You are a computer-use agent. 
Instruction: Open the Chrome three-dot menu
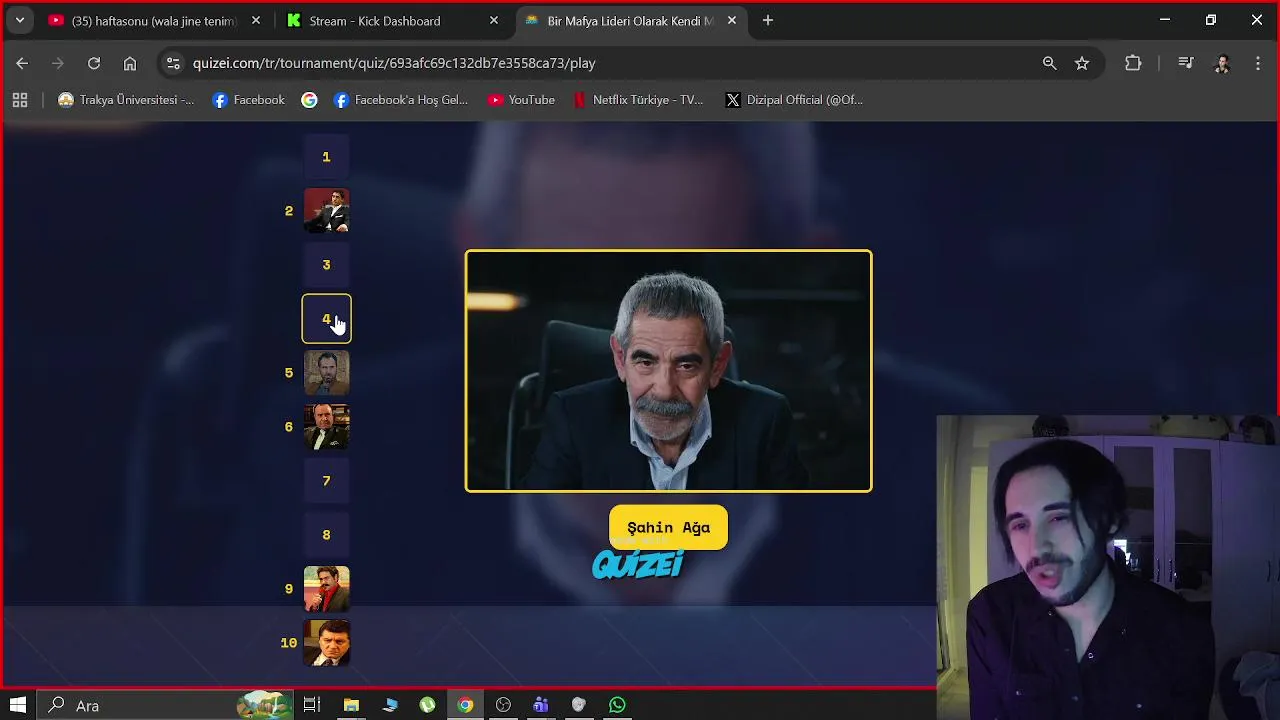tap(1258, 63)
